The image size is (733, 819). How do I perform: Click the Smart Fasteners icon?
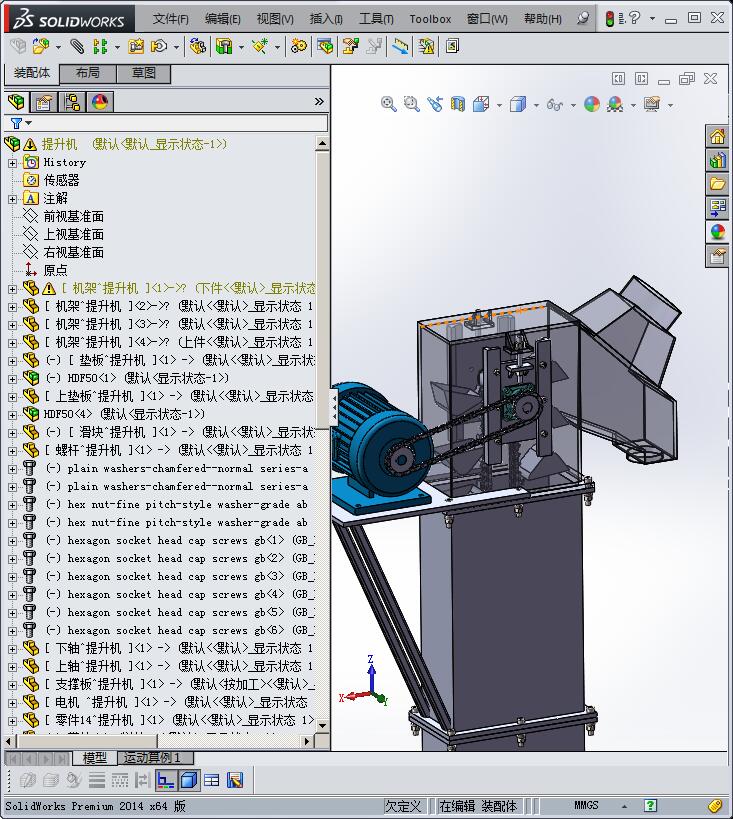[x=136, y=46]
